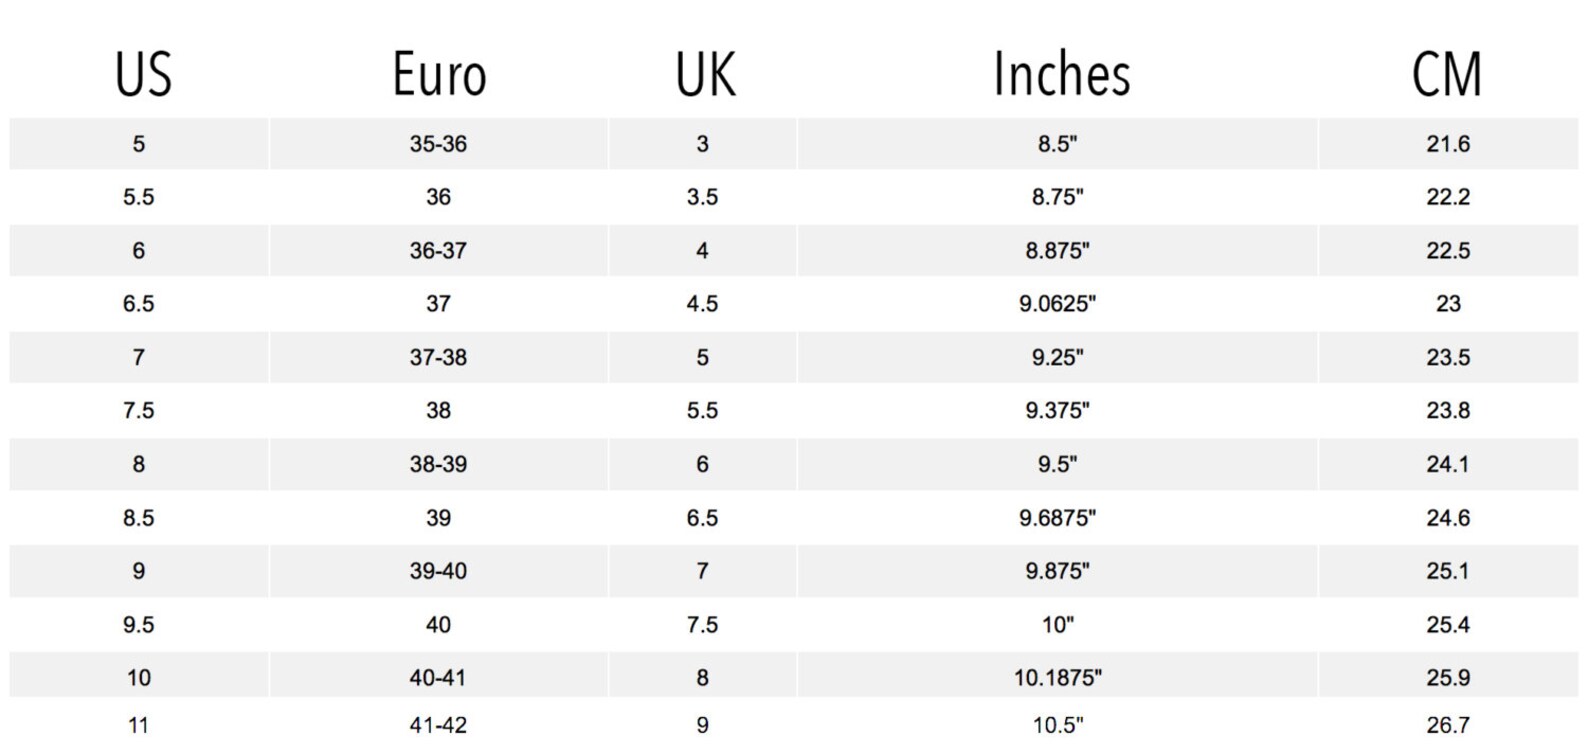Select the Euro 39-40 cell
1588x753 pixels.
point(438,571)
